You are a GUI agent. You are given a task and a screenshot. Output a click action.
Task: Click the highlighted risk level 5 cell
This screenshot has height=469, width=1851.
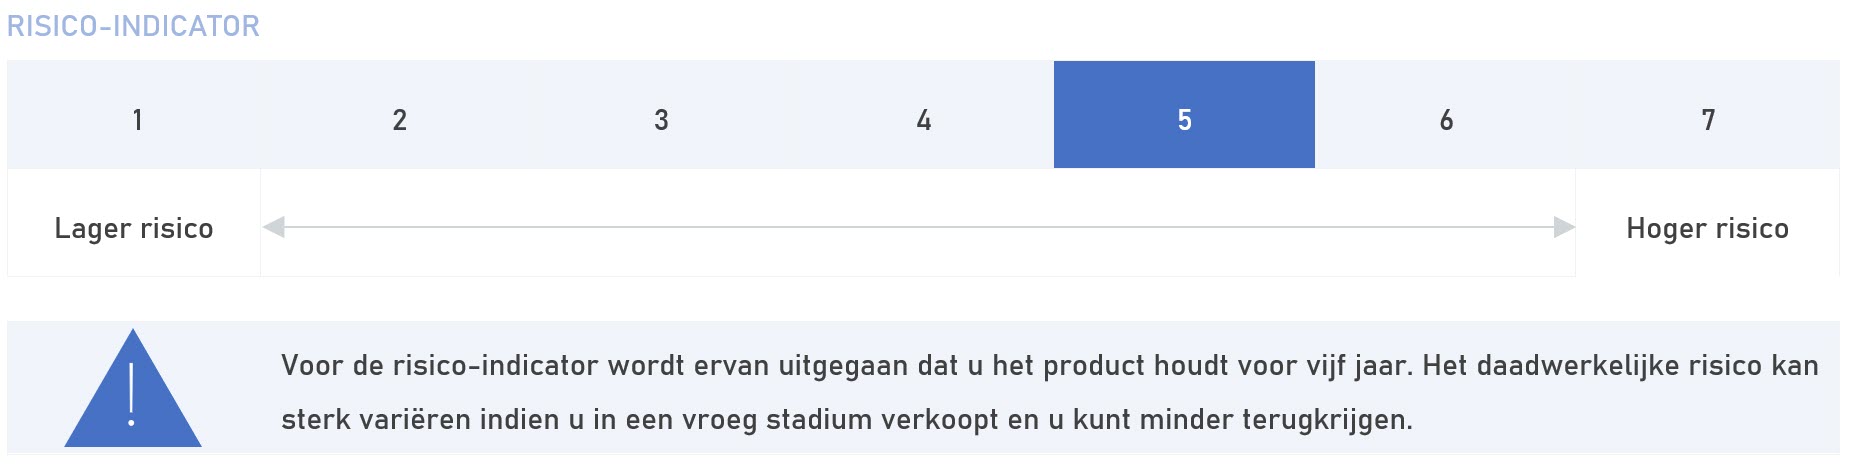(1184, 115)
